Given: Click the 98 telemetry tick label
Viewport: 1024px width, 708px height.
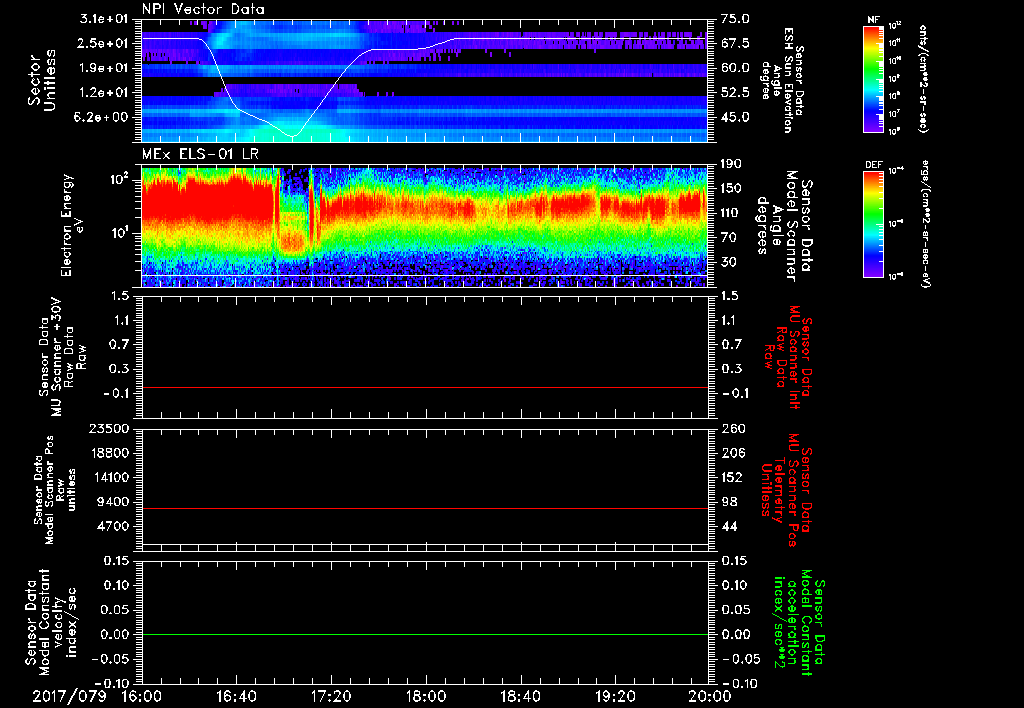Looking at the screenshot, I should point(728,502).
